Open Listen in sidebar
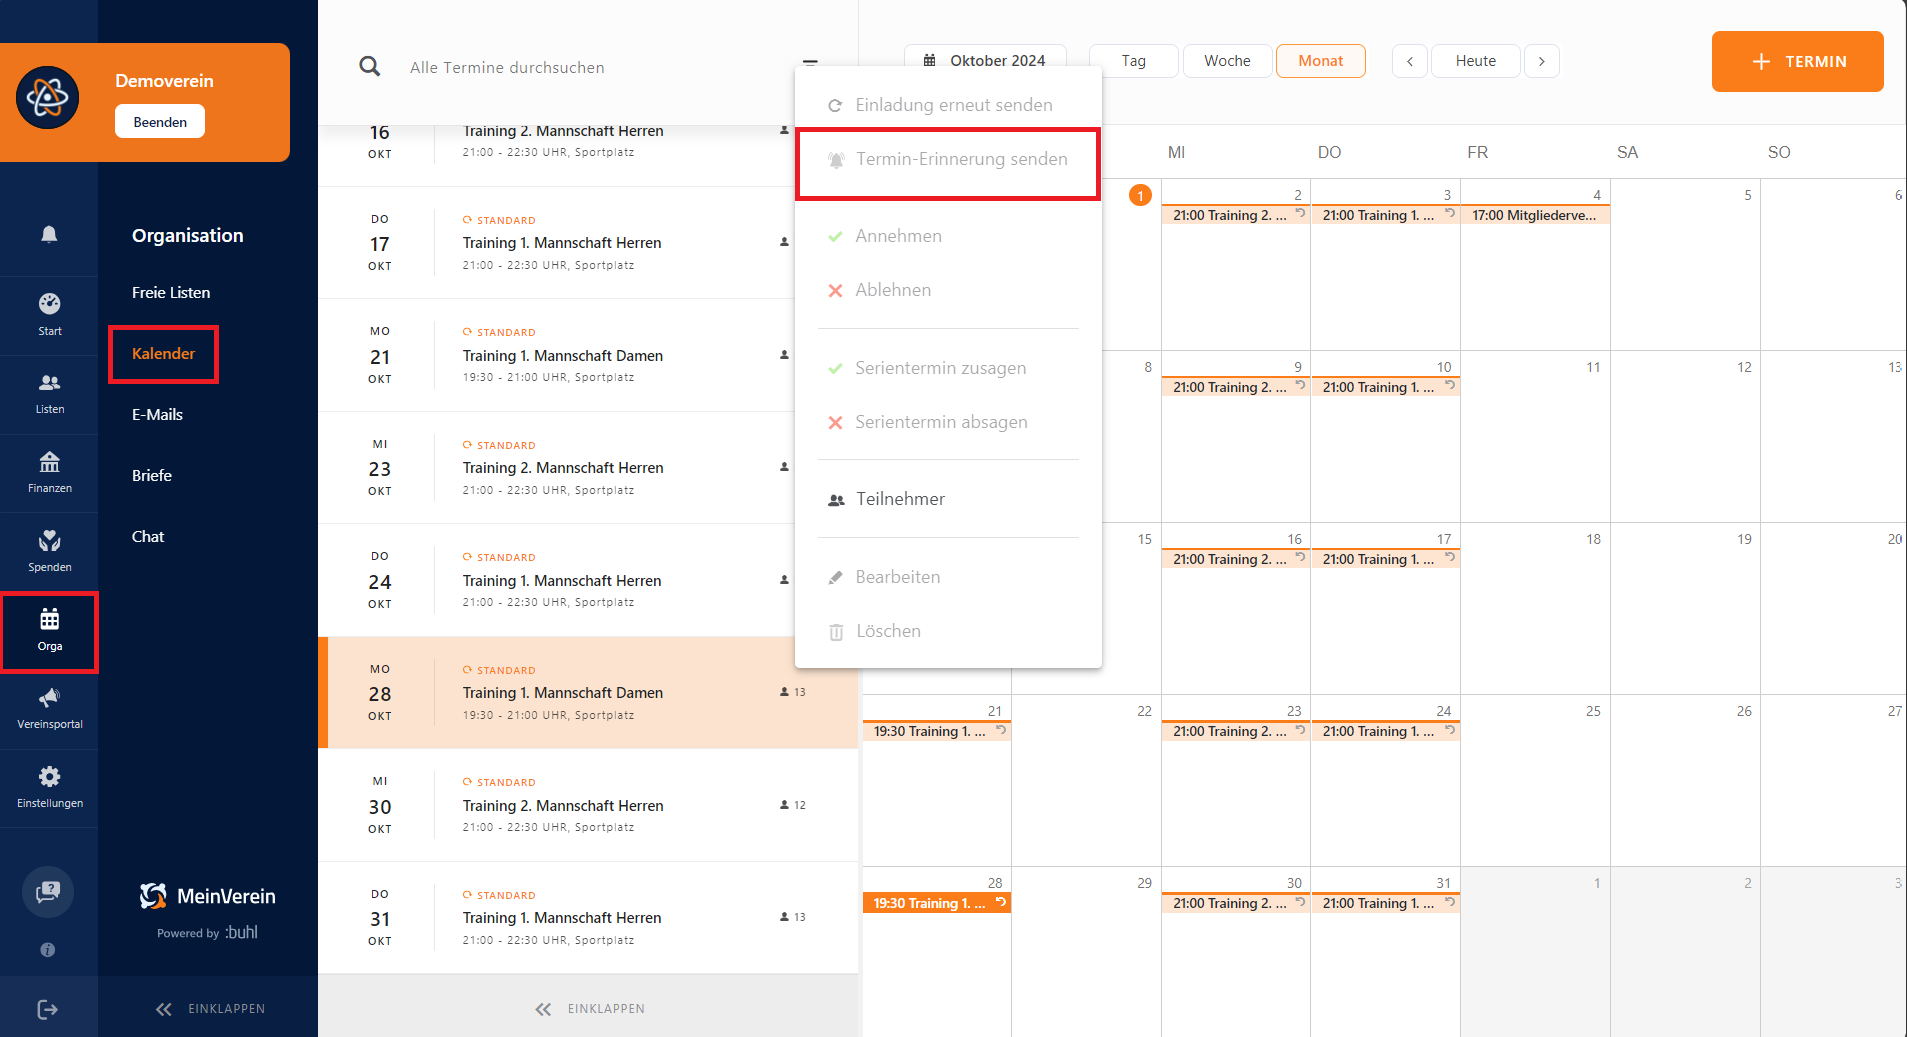This screenshot has height=1037, width=1907. pos(49,394)
